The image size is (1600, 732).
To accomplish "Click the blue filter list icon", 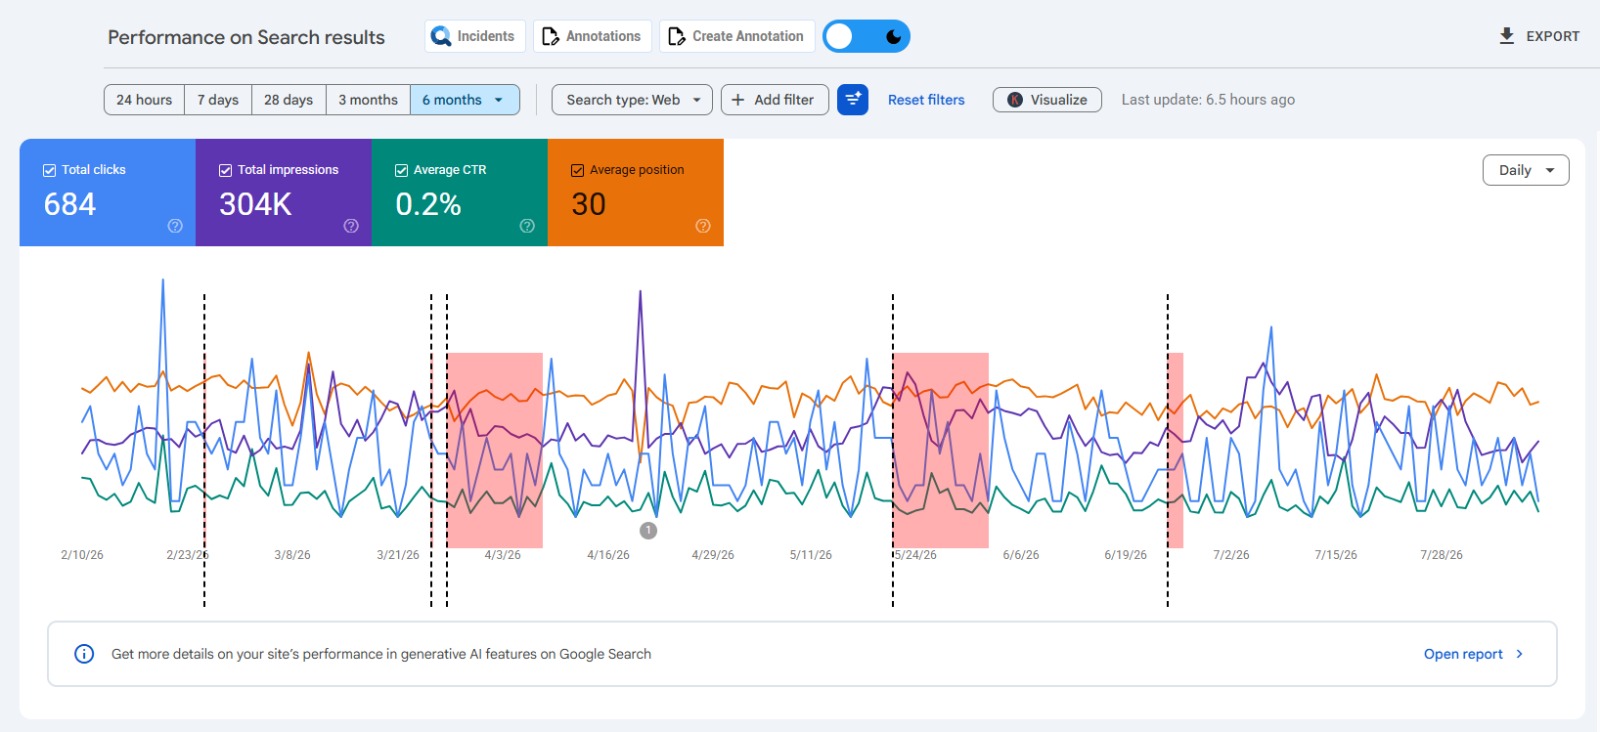I will point(853,100).
